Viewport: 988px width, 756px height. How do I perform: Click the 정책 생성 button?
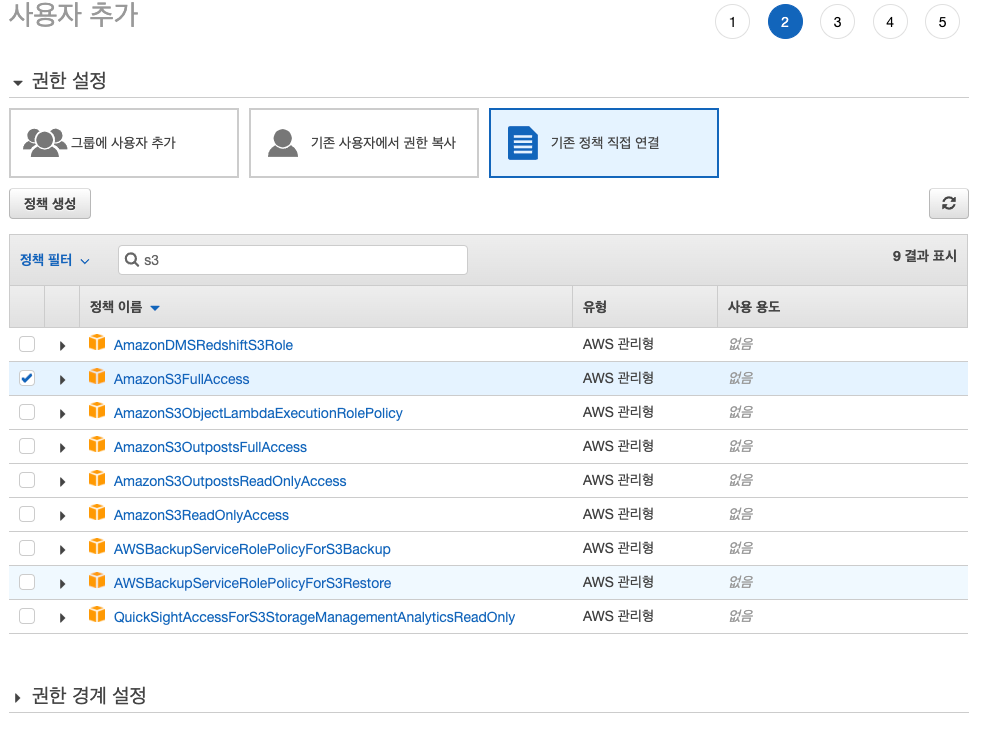pos(50,203)
